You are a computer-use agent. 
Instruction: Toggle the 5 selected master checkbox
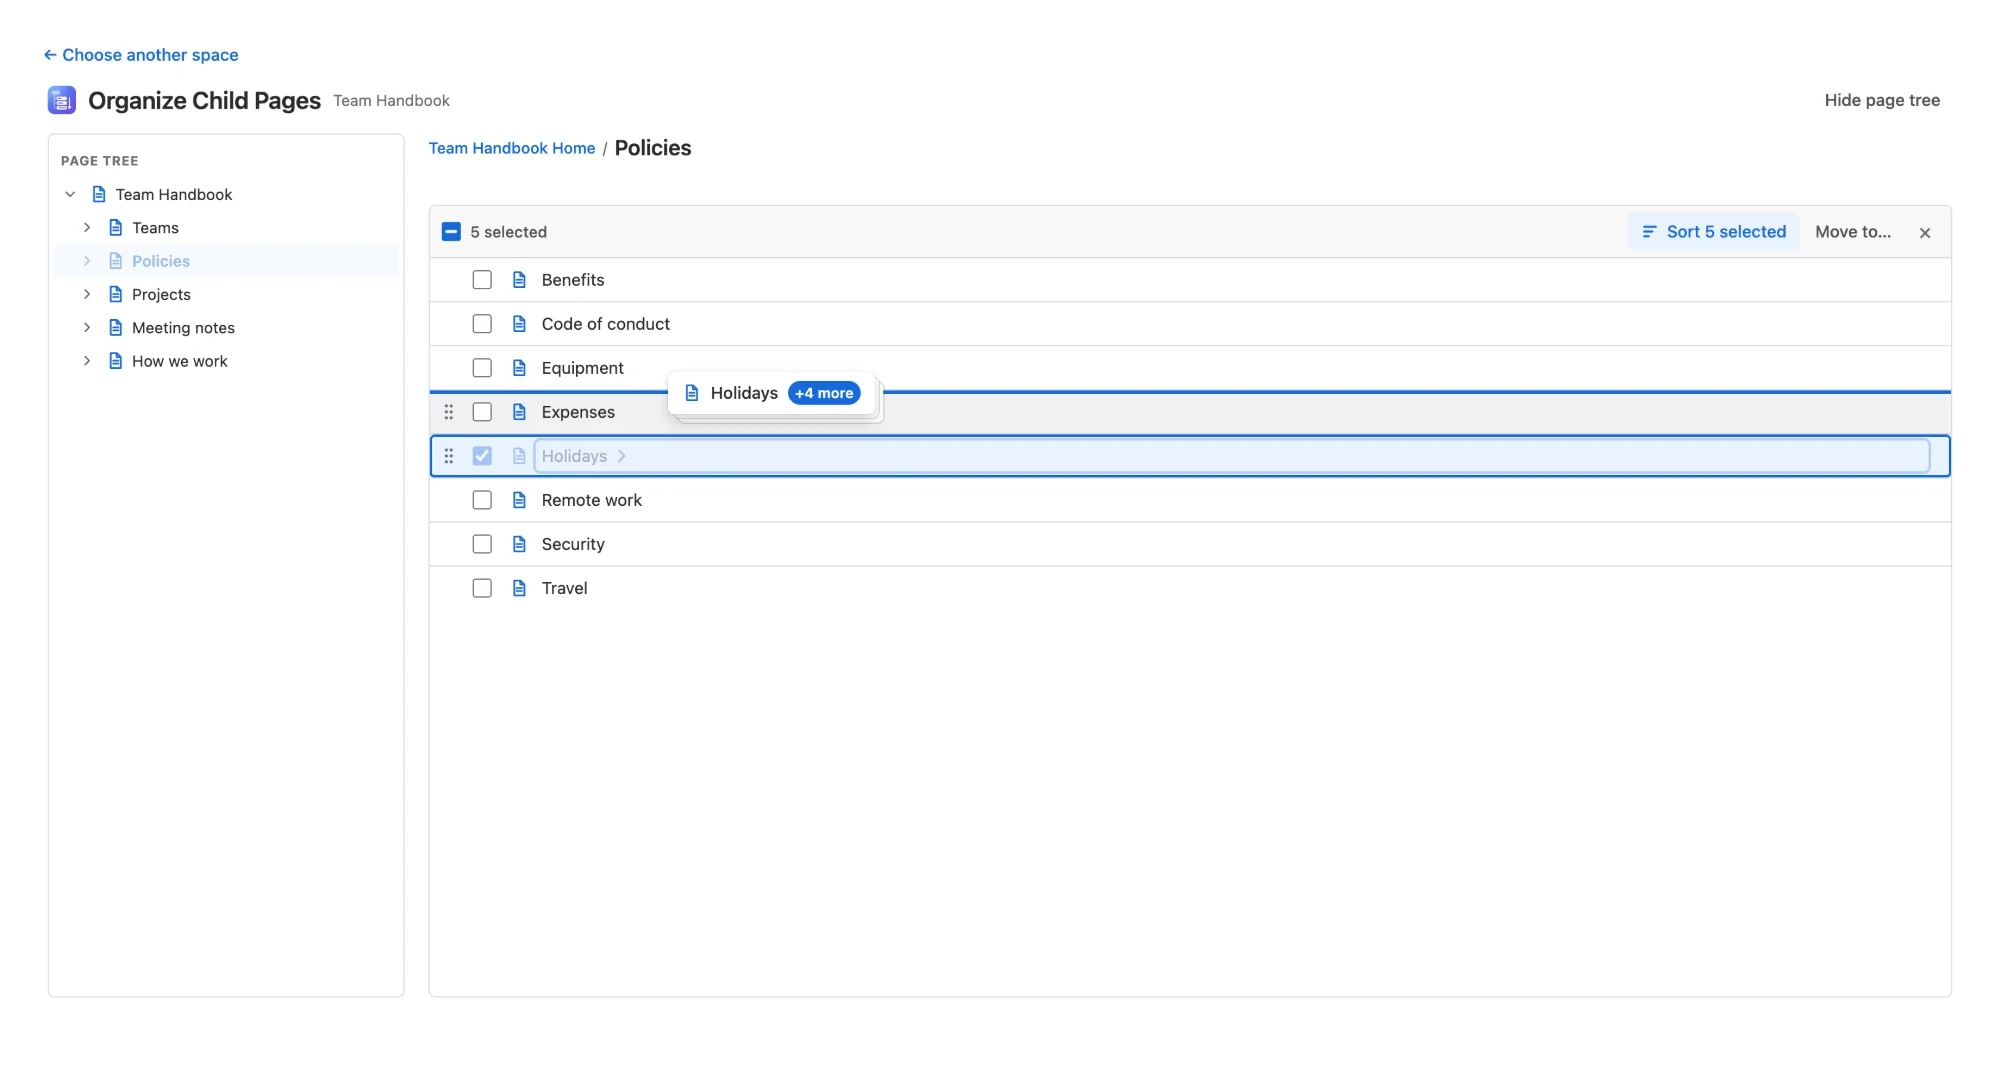click(451, 232)
